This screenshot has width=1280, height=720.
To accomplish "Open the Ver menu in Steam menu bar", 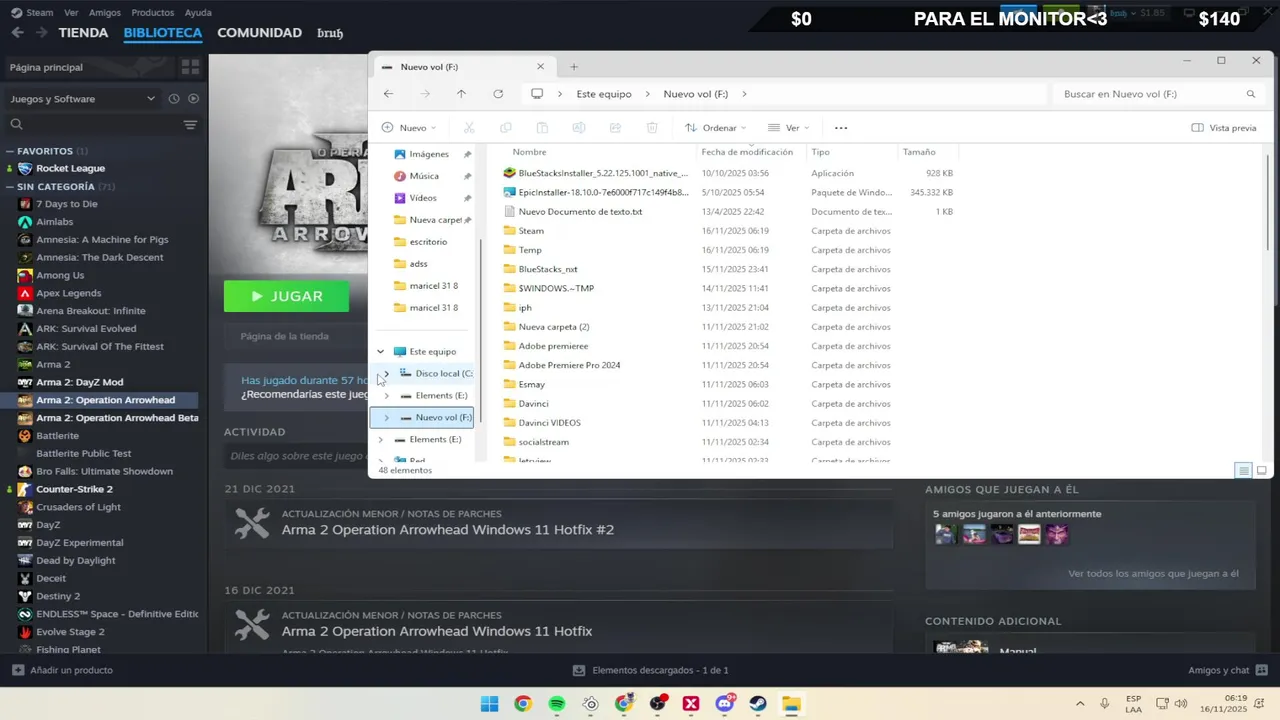I will [x=71, y=13].
